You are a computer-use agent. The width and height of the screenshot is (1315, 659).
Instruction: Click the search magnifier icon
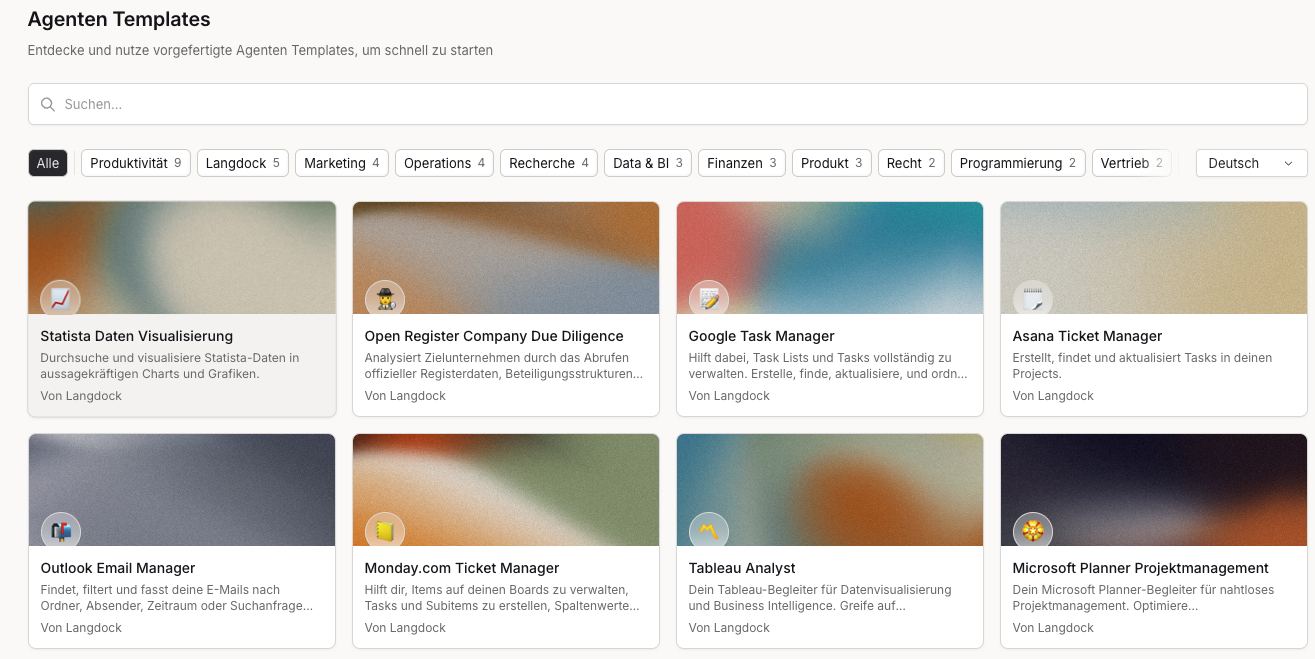[48, 104]
